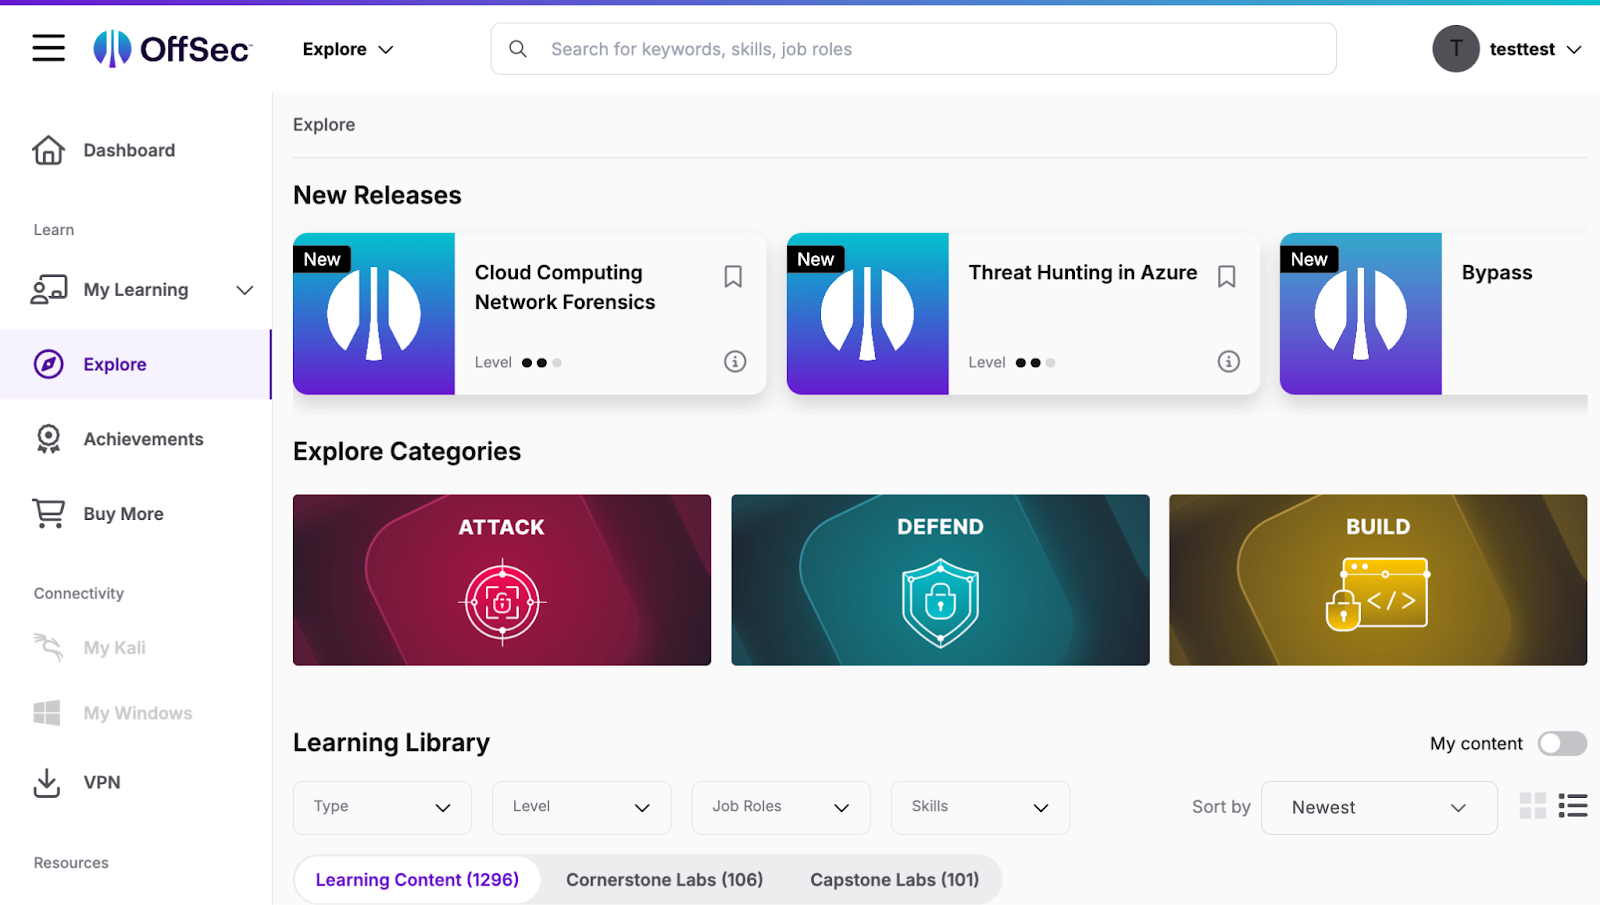This screenshot has width=1600, height=905.
Task: Open the BUILD category card
Action: click(1378, 580)
